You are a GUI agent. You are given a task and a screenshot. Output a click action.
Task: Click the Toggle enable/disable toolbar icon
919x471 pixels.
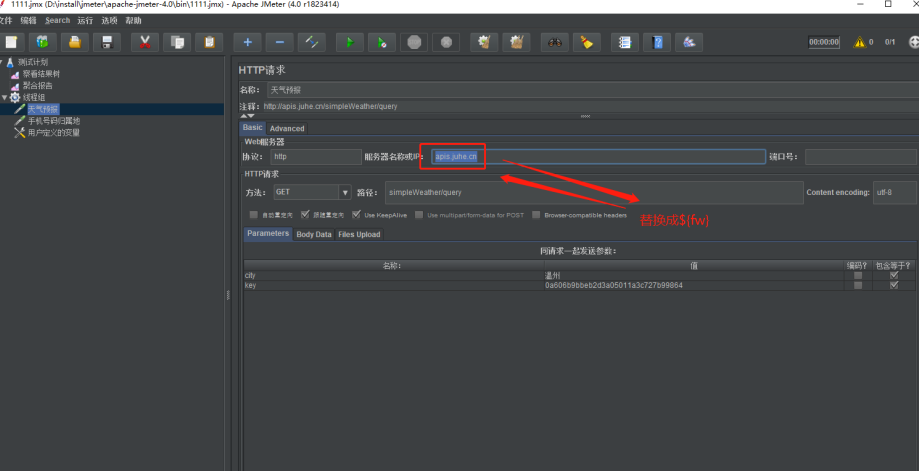[x=312, y=42]
